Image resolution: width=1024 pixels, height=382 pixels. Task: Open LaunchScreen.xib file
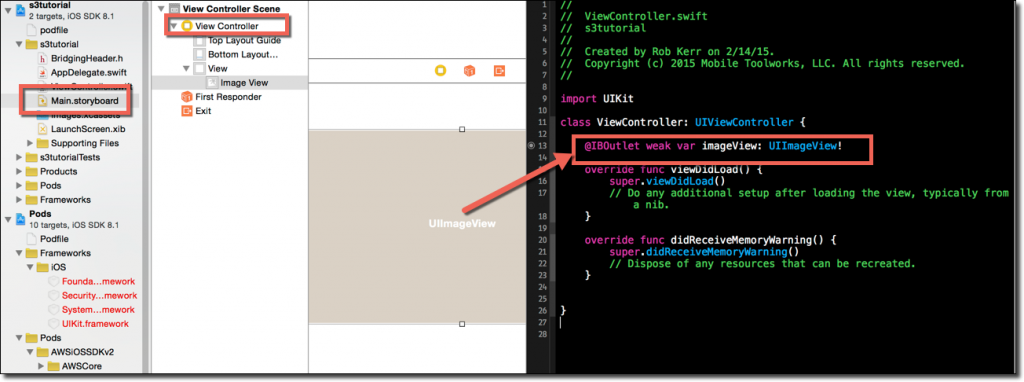[88, 129]
